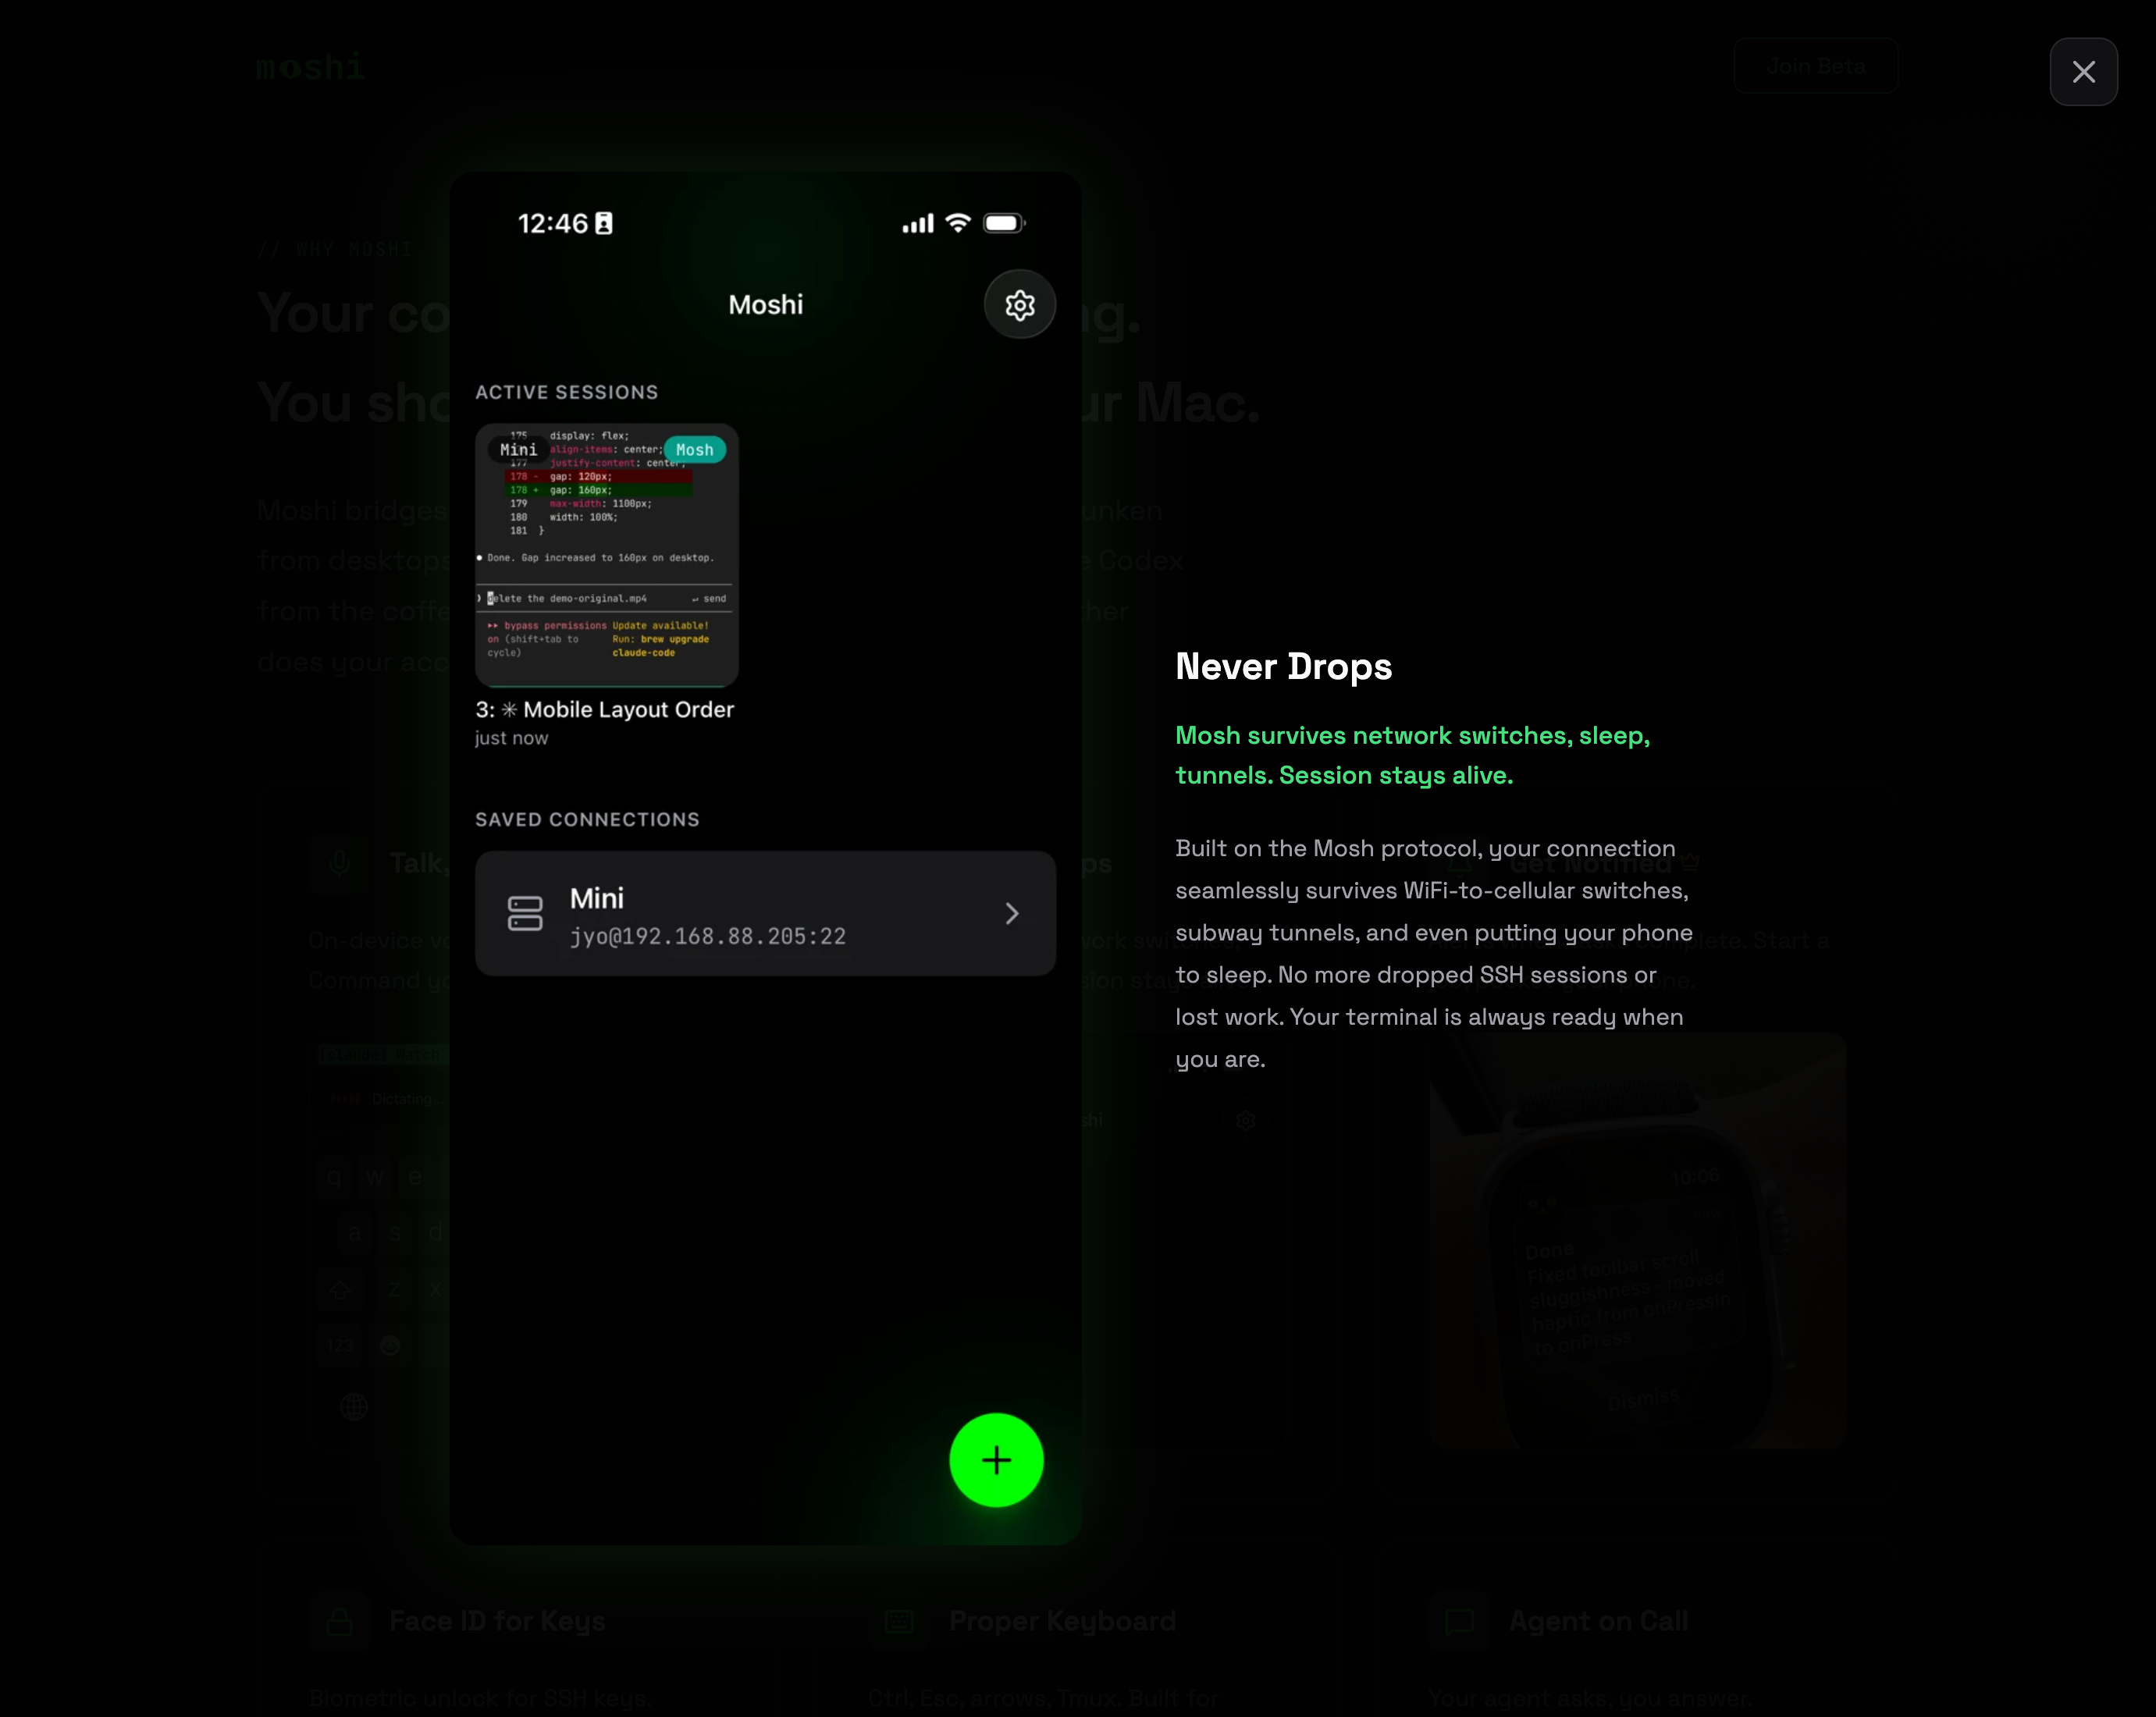Tap the 123 key on the keyboard mockup

[339, 1345]
